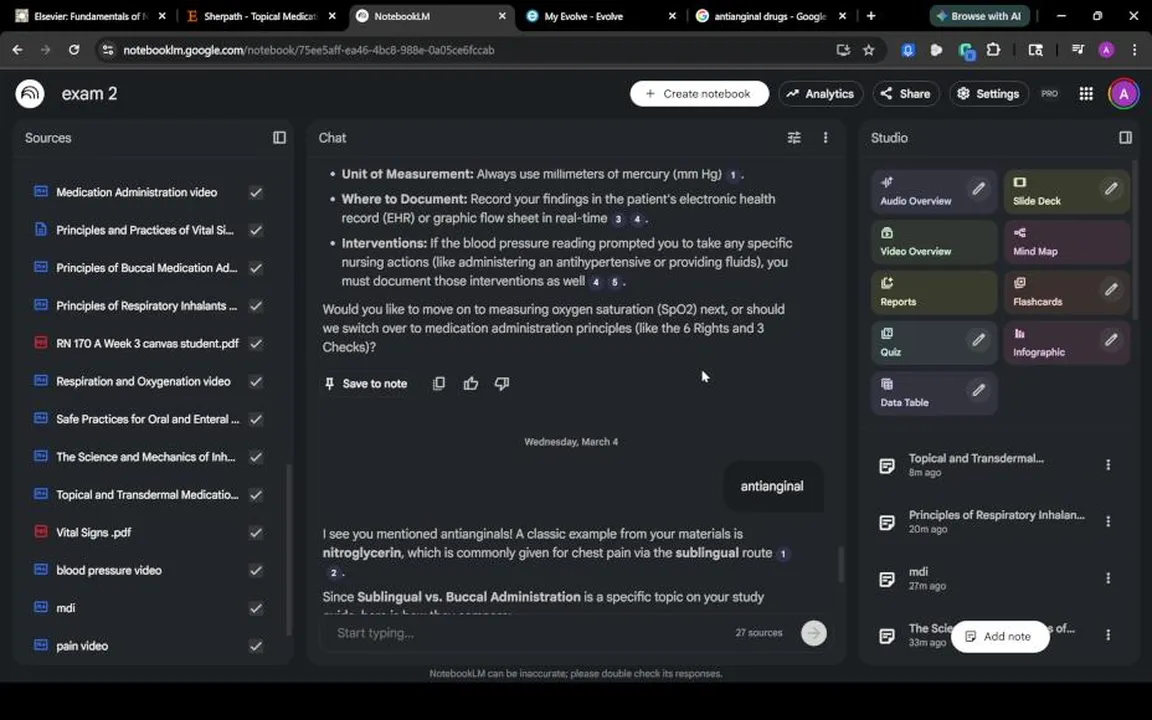Open menu for Topical and Transdermal note
The height and width of the screenshot is (720, 1152).
pos(1108,464)
